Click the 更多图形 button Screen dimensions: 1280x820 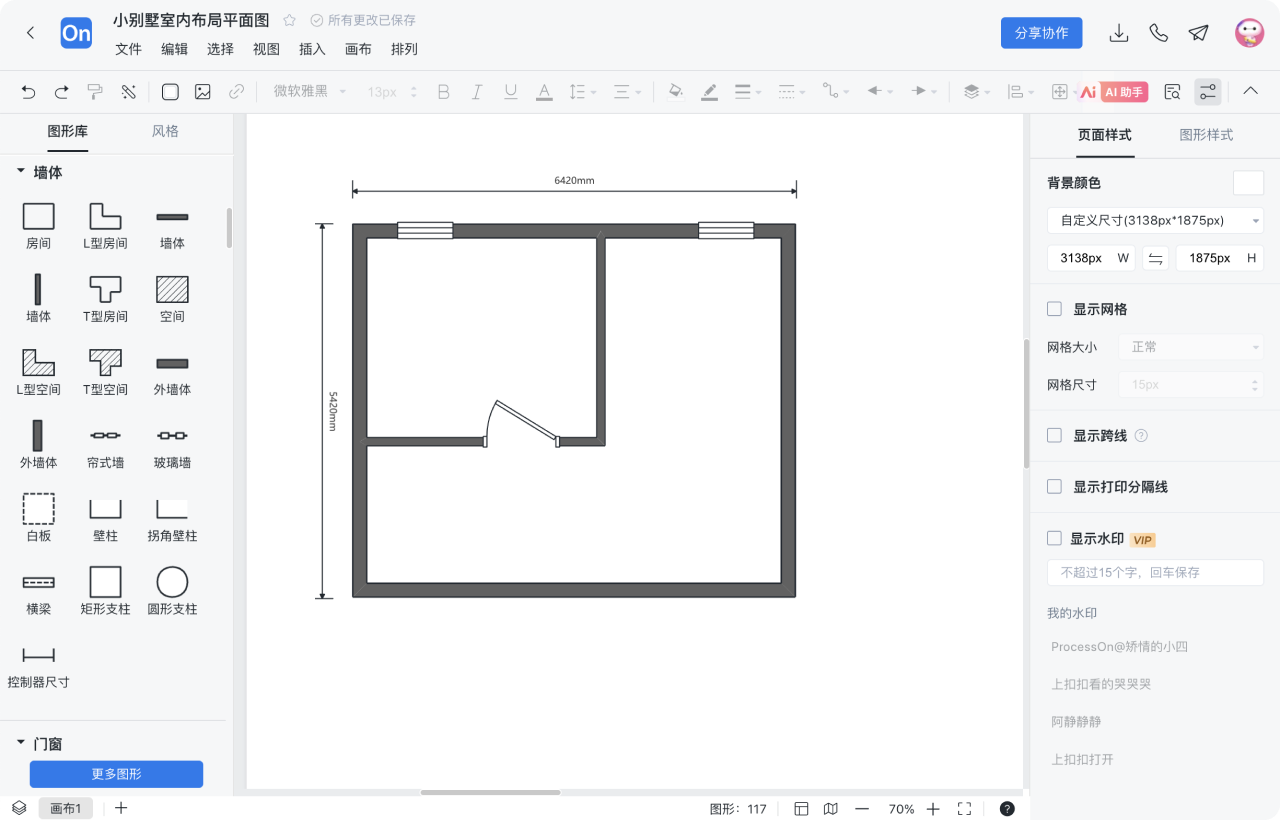coord(116,774)
